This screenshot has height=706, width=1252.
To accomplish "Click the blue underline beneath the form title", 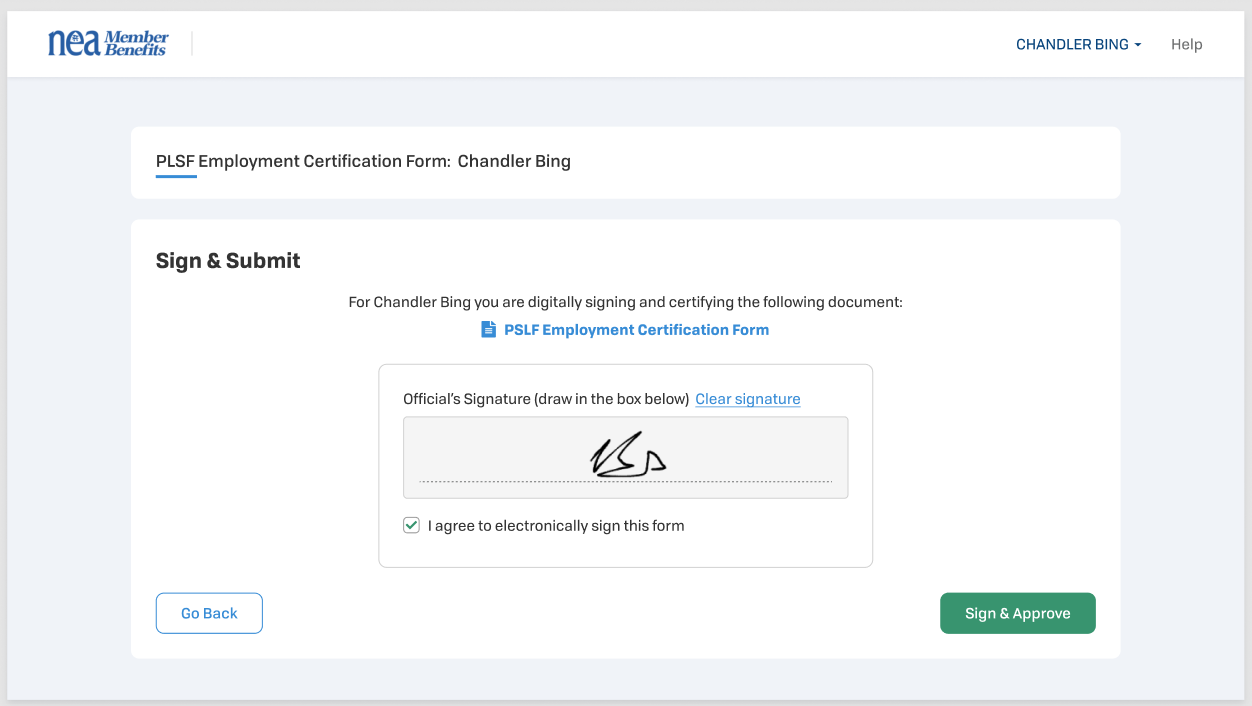I will click(176, 177).
